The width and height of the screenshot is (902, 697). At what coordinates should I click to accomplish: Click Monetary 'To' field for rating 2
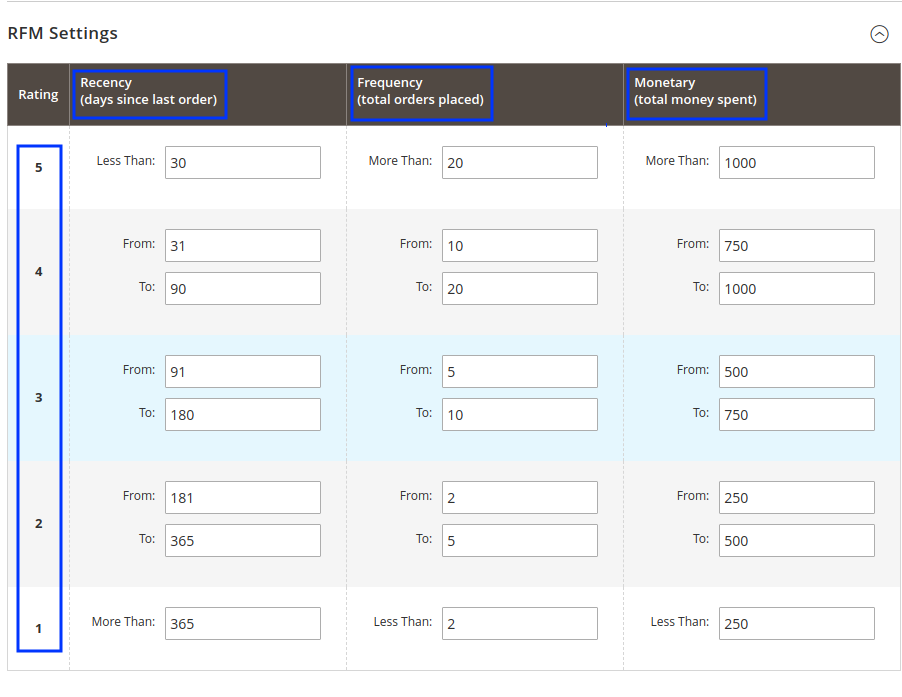click(x=796, y=541)
